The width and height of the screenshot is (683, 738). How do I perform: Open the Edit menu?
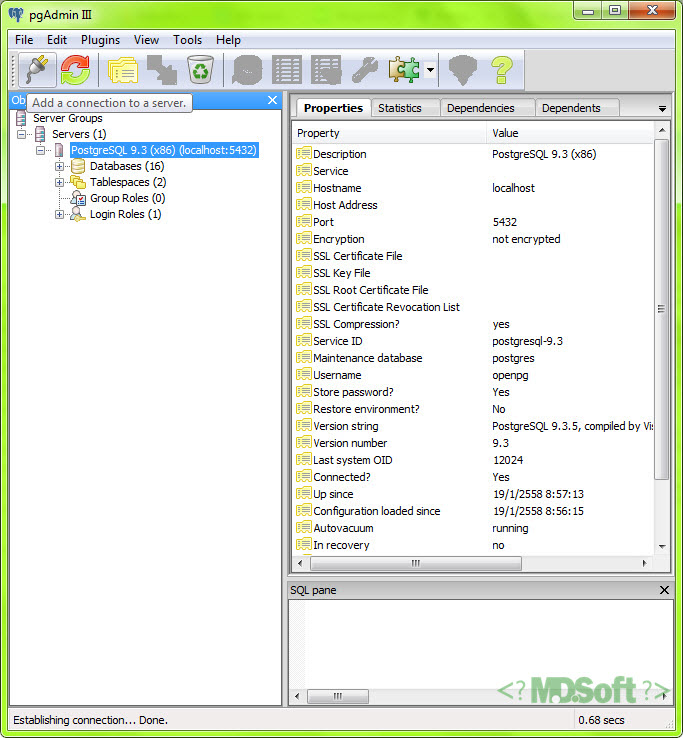pos(57,40)
